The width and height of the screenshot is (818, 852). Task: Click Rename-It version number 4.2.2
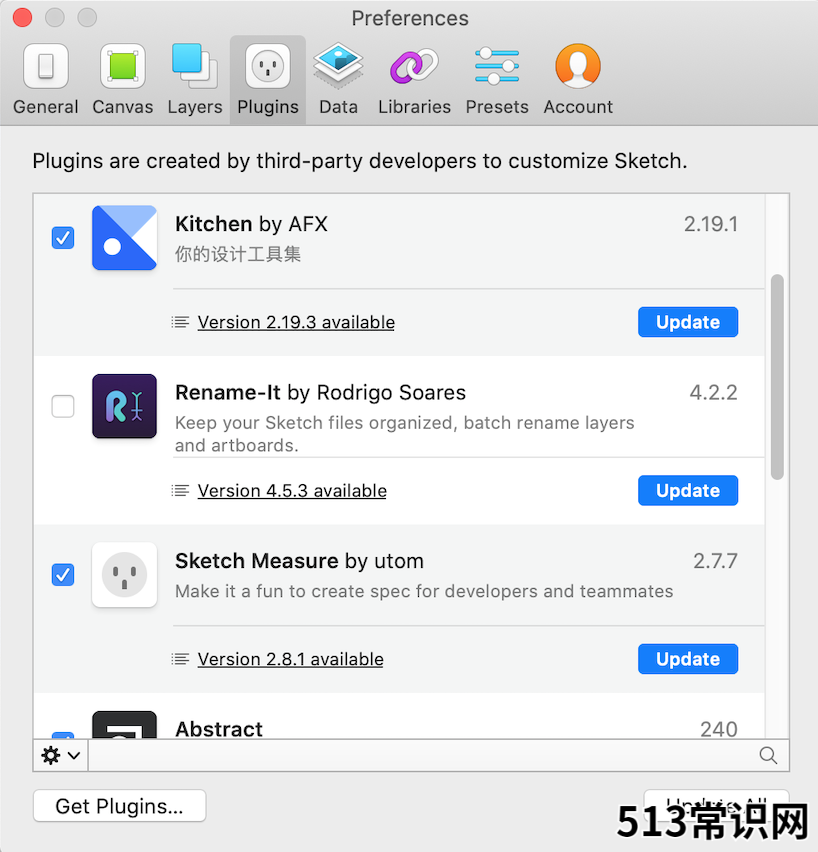[713, 392]
